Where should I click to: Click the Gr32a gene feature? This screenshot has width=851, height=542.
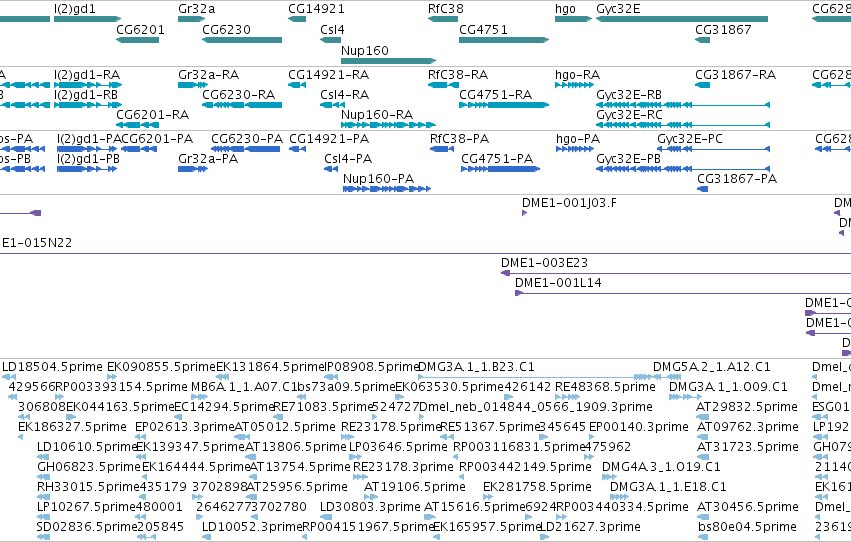(192, 19)
